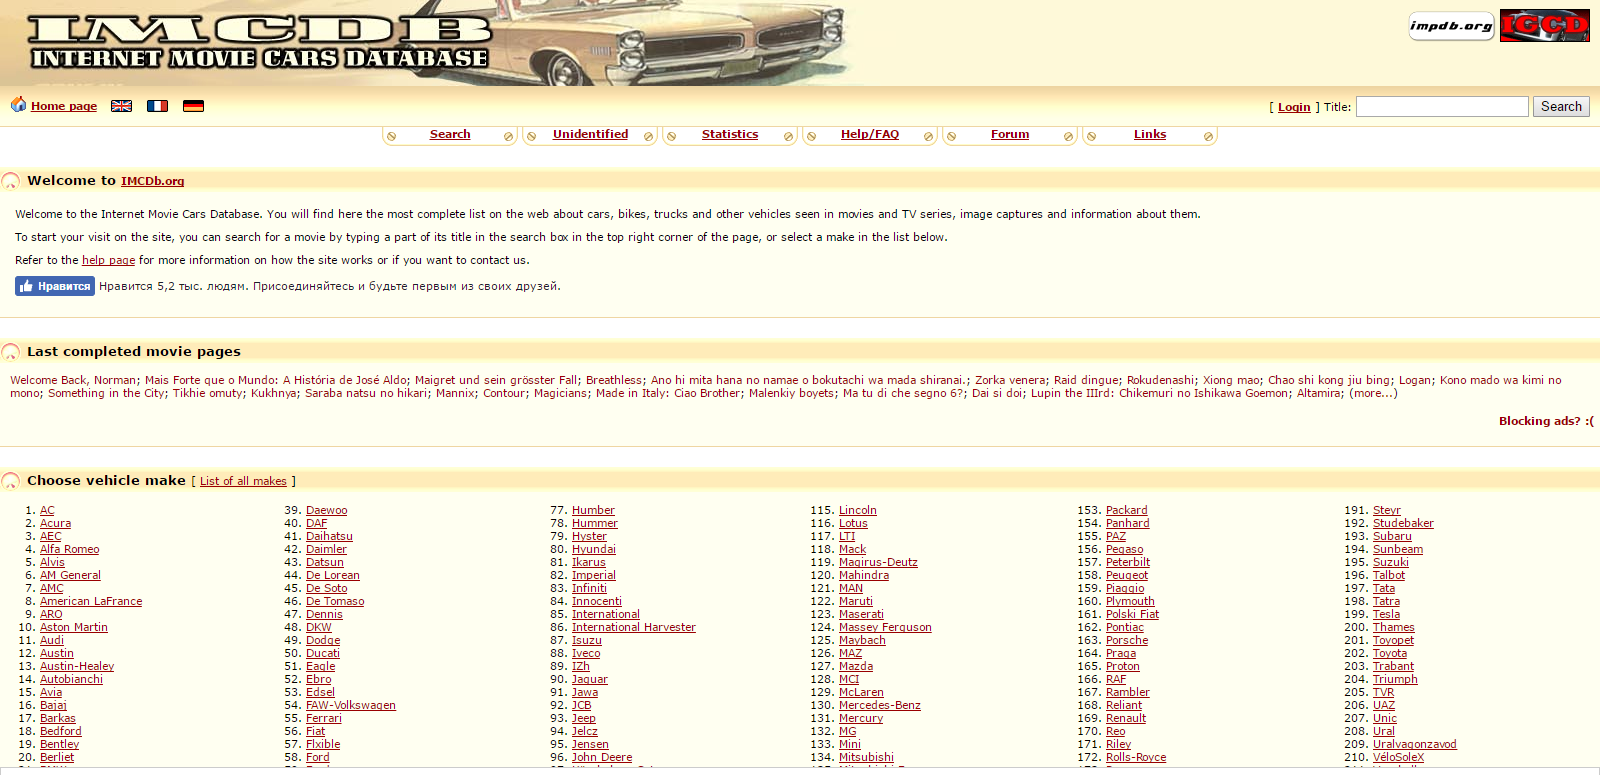Select the Hummer make

[x=595, y=523]
